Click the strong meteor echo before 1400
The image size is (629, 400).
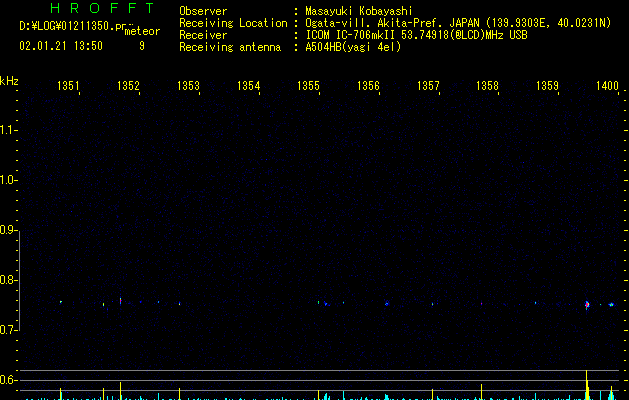[587, 305]
